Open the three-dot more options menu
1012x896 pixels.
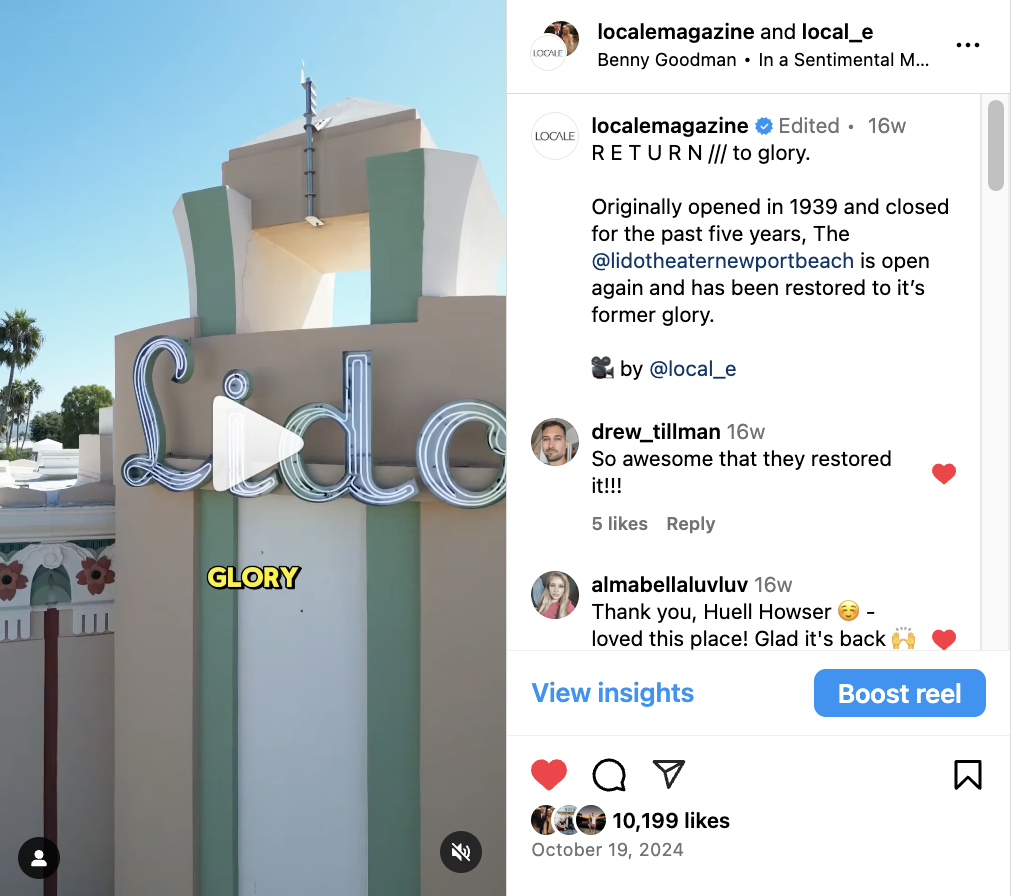pyautogui.click(x=967, y=45)
